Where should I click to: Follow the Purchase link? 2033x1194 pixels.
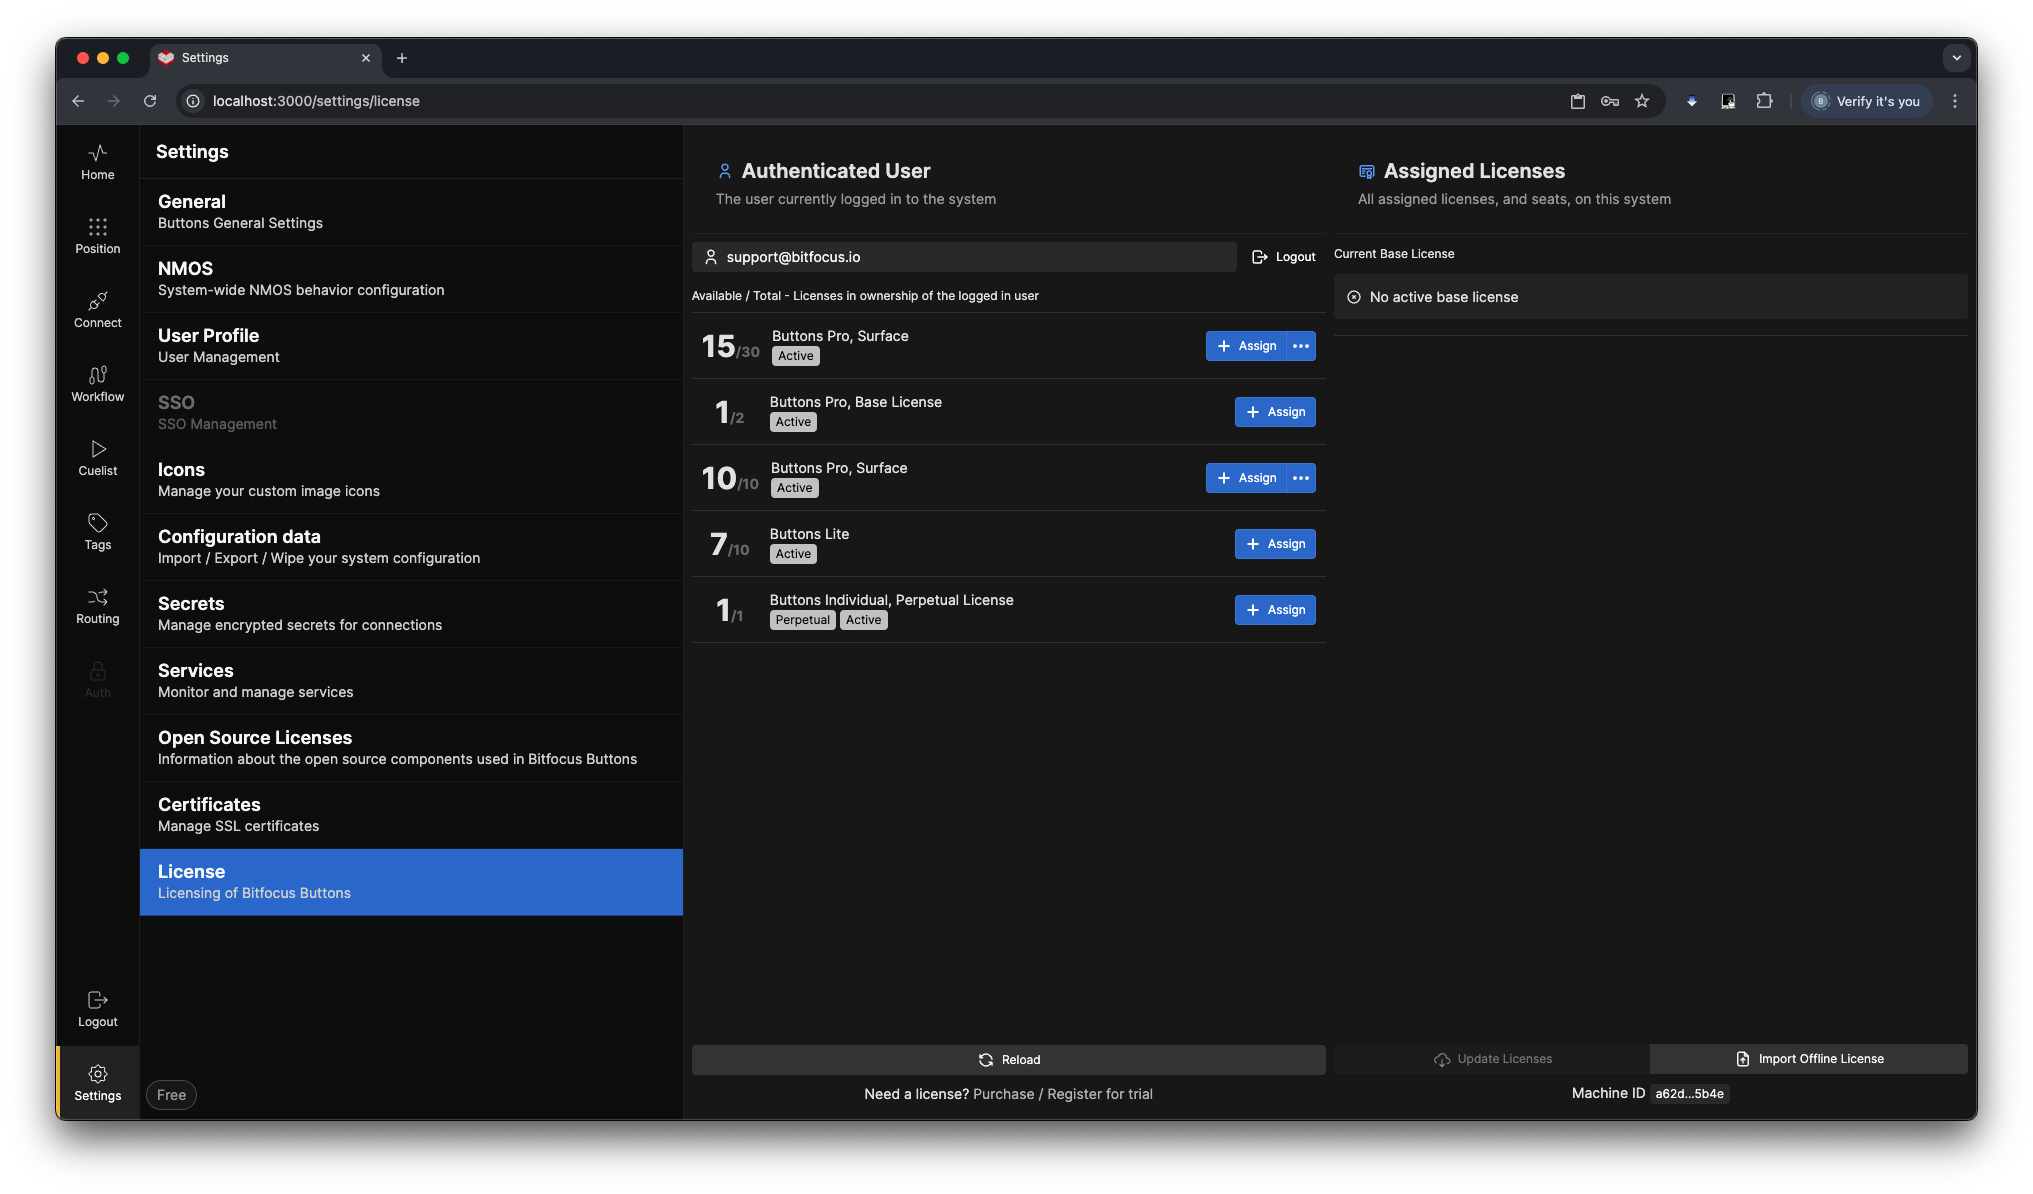[1003, 1094]
